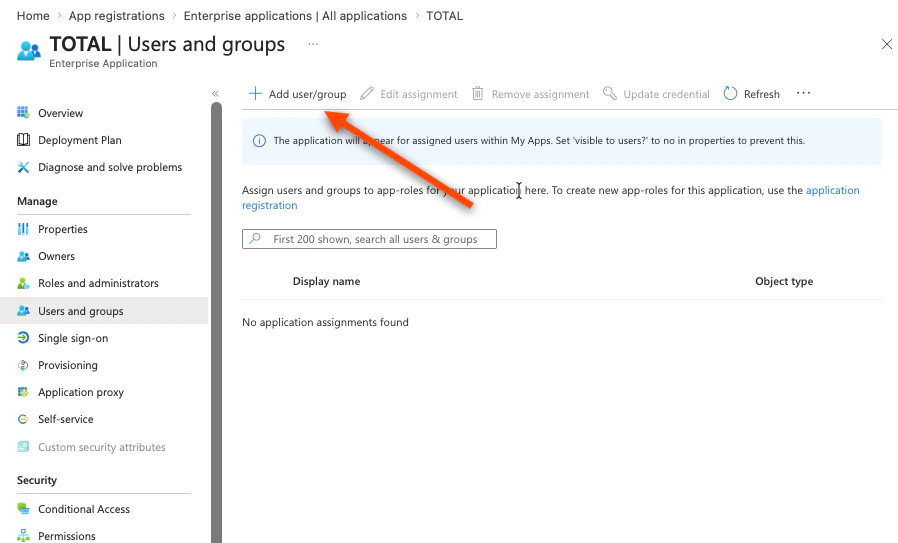
Task: Click the circular Refresh icon
Action: 730,93
